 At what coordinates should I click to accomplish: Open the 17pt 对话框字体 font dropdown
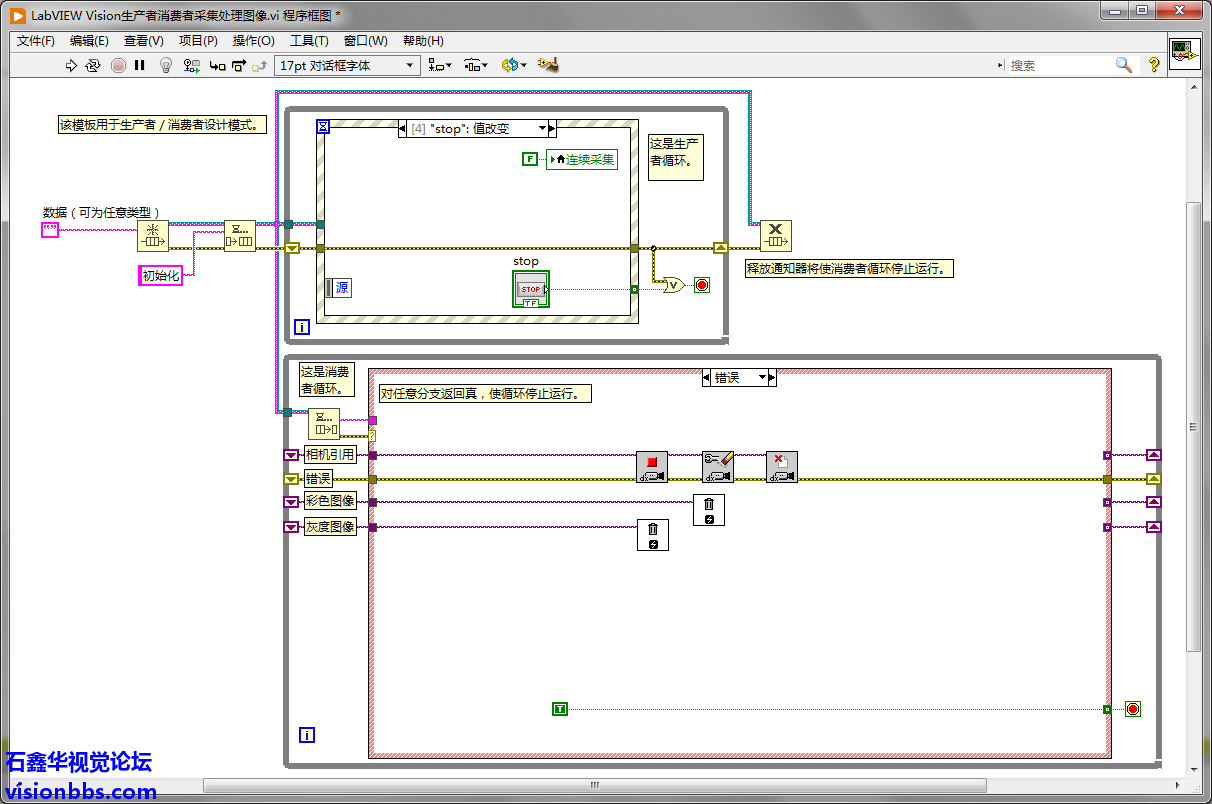(x=346, y=66)
